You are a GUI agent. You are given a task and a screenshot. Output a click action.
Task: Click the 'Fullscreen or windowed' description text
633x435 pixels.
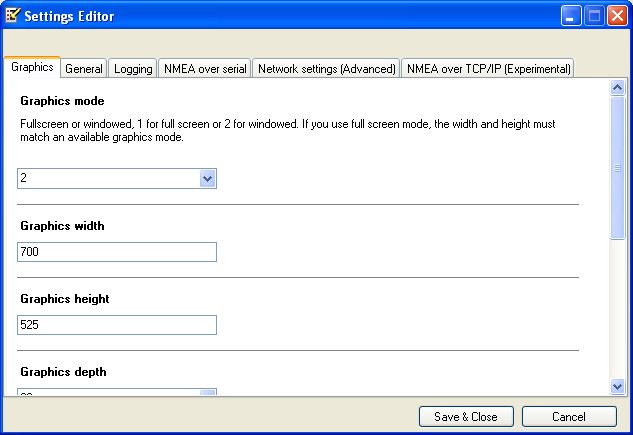pyautogui.click(x=288, y=130)
